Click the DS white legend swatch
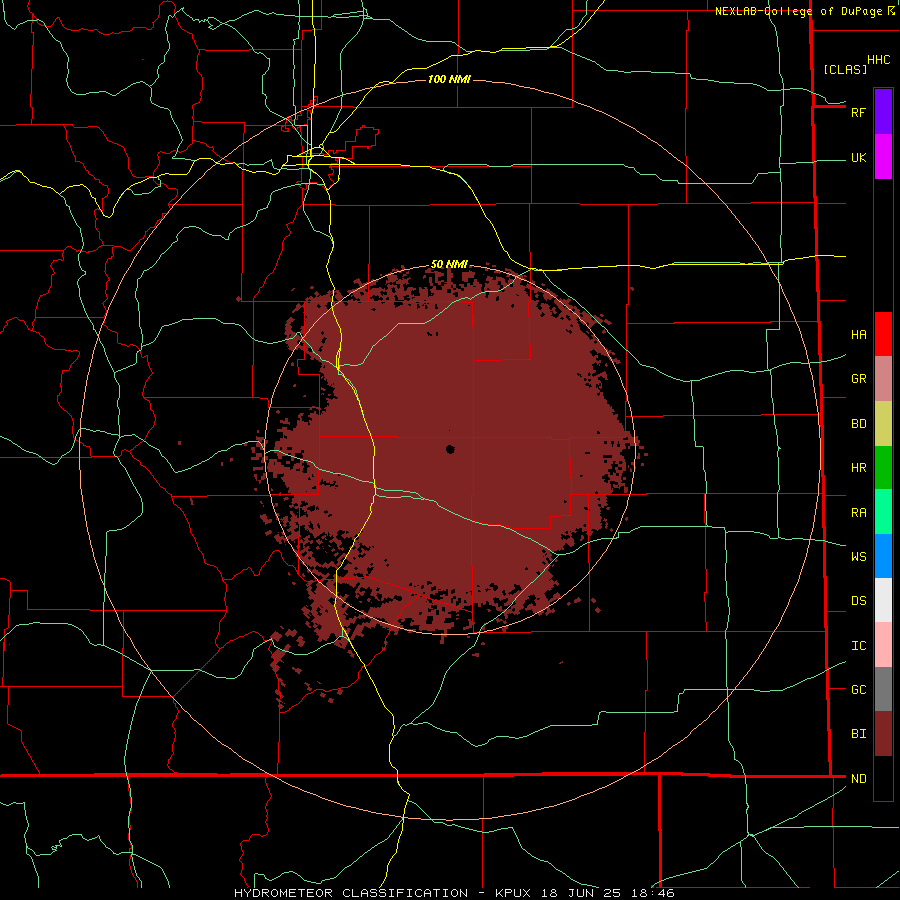Screen dimensions: 900x900 coord(883,600)
